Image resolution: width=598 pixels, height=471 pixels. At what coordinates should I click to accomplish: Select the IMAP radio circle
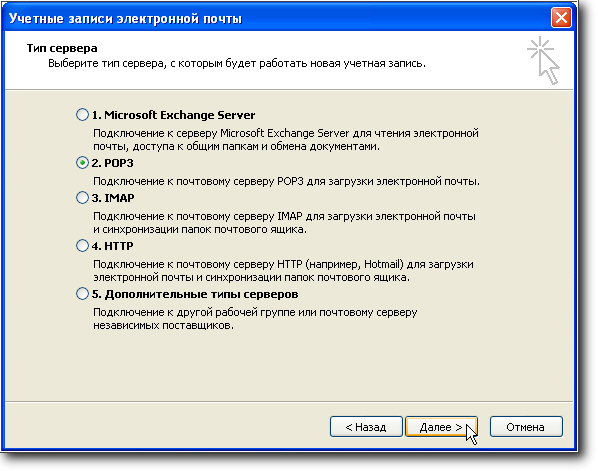pyautogui.click(x=82, y=198)
